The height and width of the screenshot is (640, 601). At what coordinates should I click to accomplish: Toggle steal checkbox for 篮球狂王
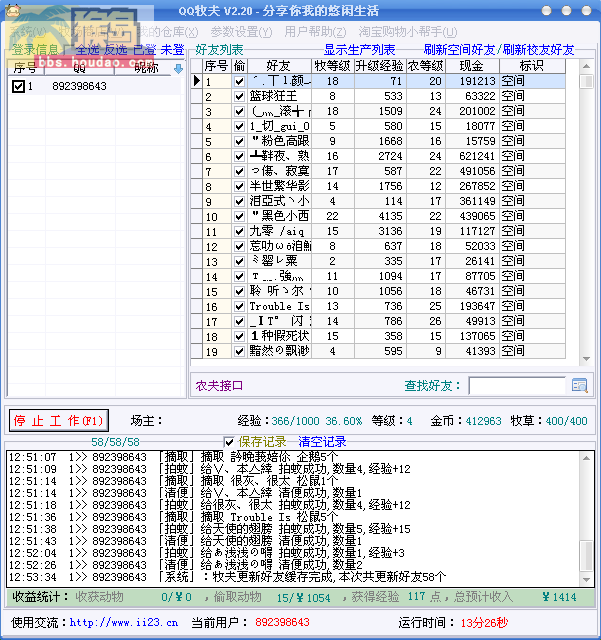point(239,96)
